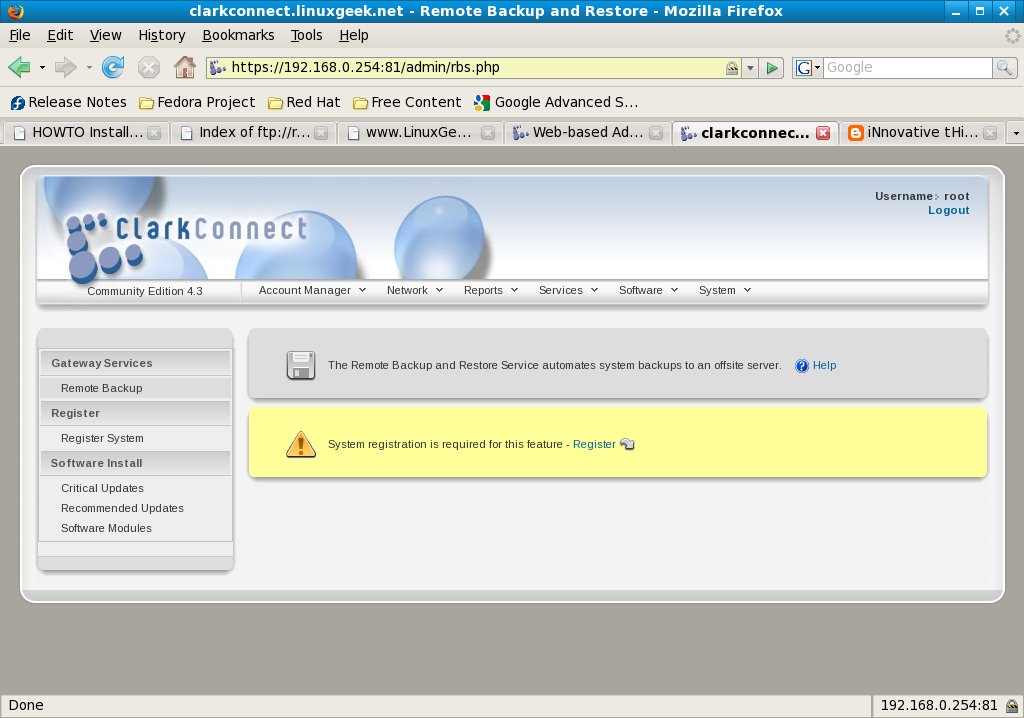Click the URL address field

tap(475, 67)
